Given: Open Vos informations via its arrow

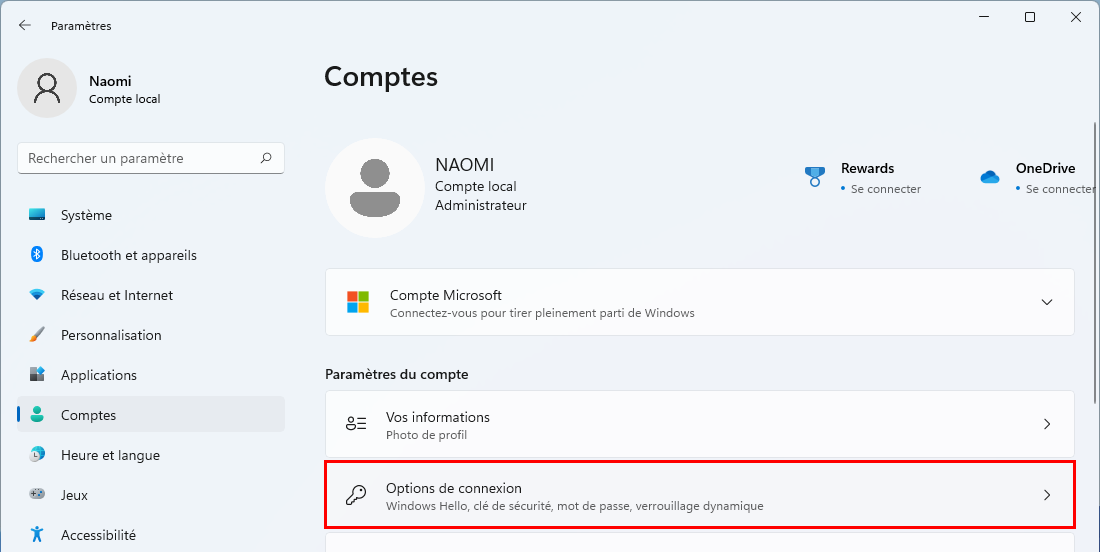Looking at the screenshot, I should (1047, 424).
